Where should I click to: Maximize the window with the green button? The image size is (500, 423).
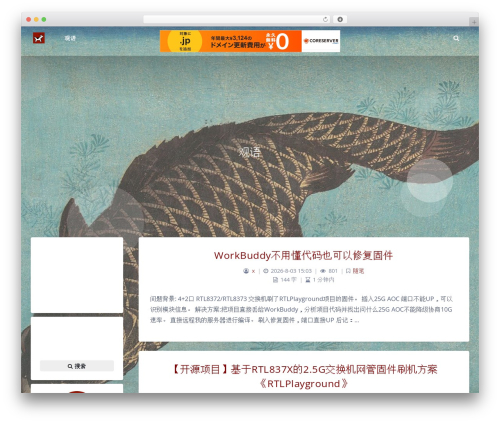pos(44,19)
